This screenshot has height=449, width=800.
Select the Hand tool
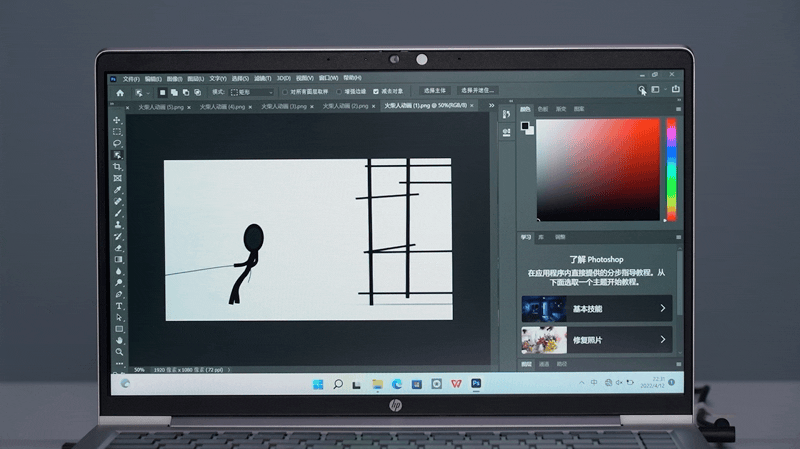click(x=119, y=340)
